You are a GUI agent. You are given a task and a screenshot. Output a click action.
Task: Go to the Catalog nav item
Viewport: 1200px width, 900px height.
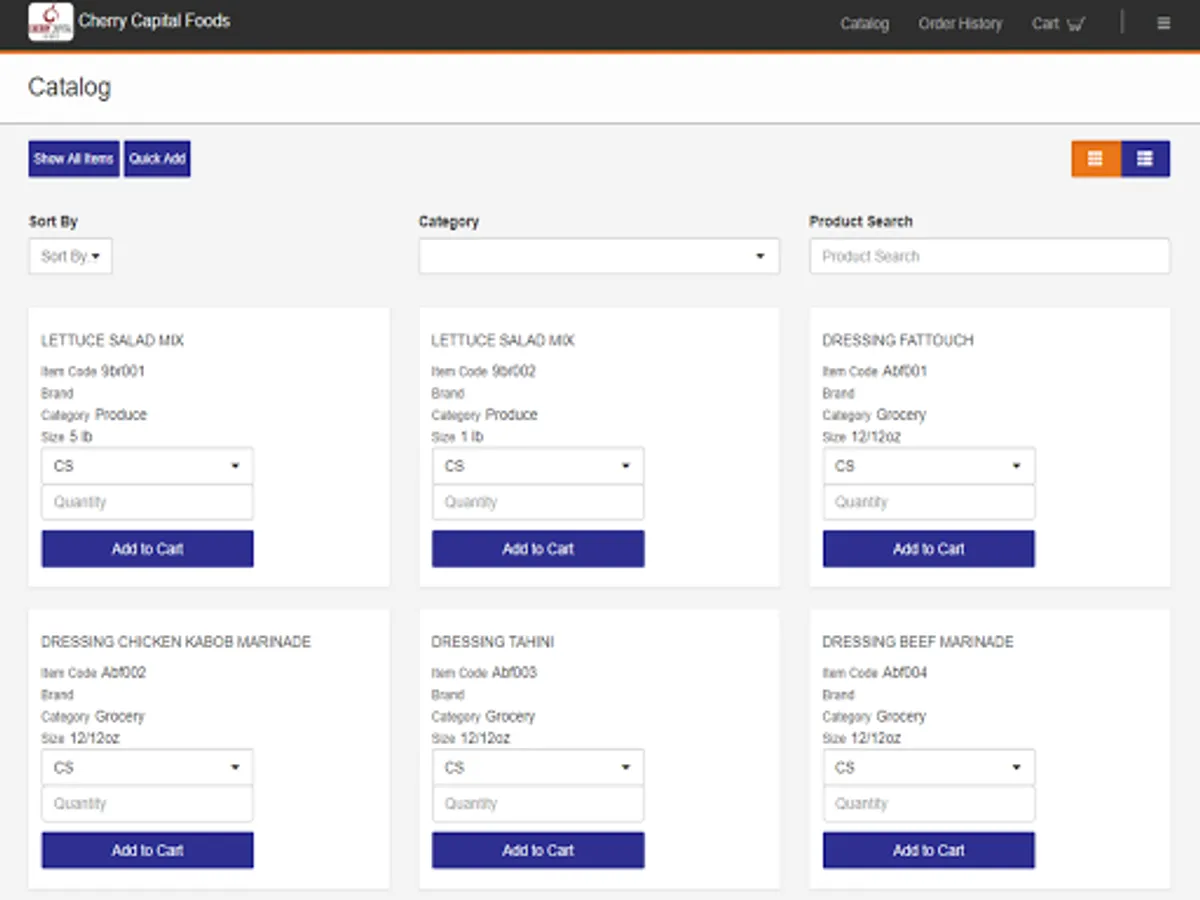click(x=864, y=23)
